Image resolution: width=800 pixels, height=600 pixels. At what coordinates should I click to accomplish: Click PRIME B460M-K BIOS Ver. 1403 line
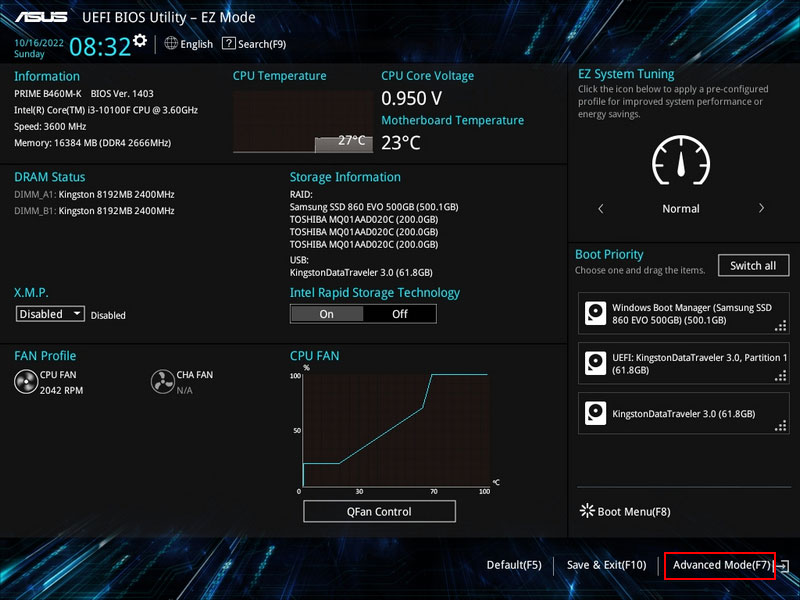coord(84,93)
